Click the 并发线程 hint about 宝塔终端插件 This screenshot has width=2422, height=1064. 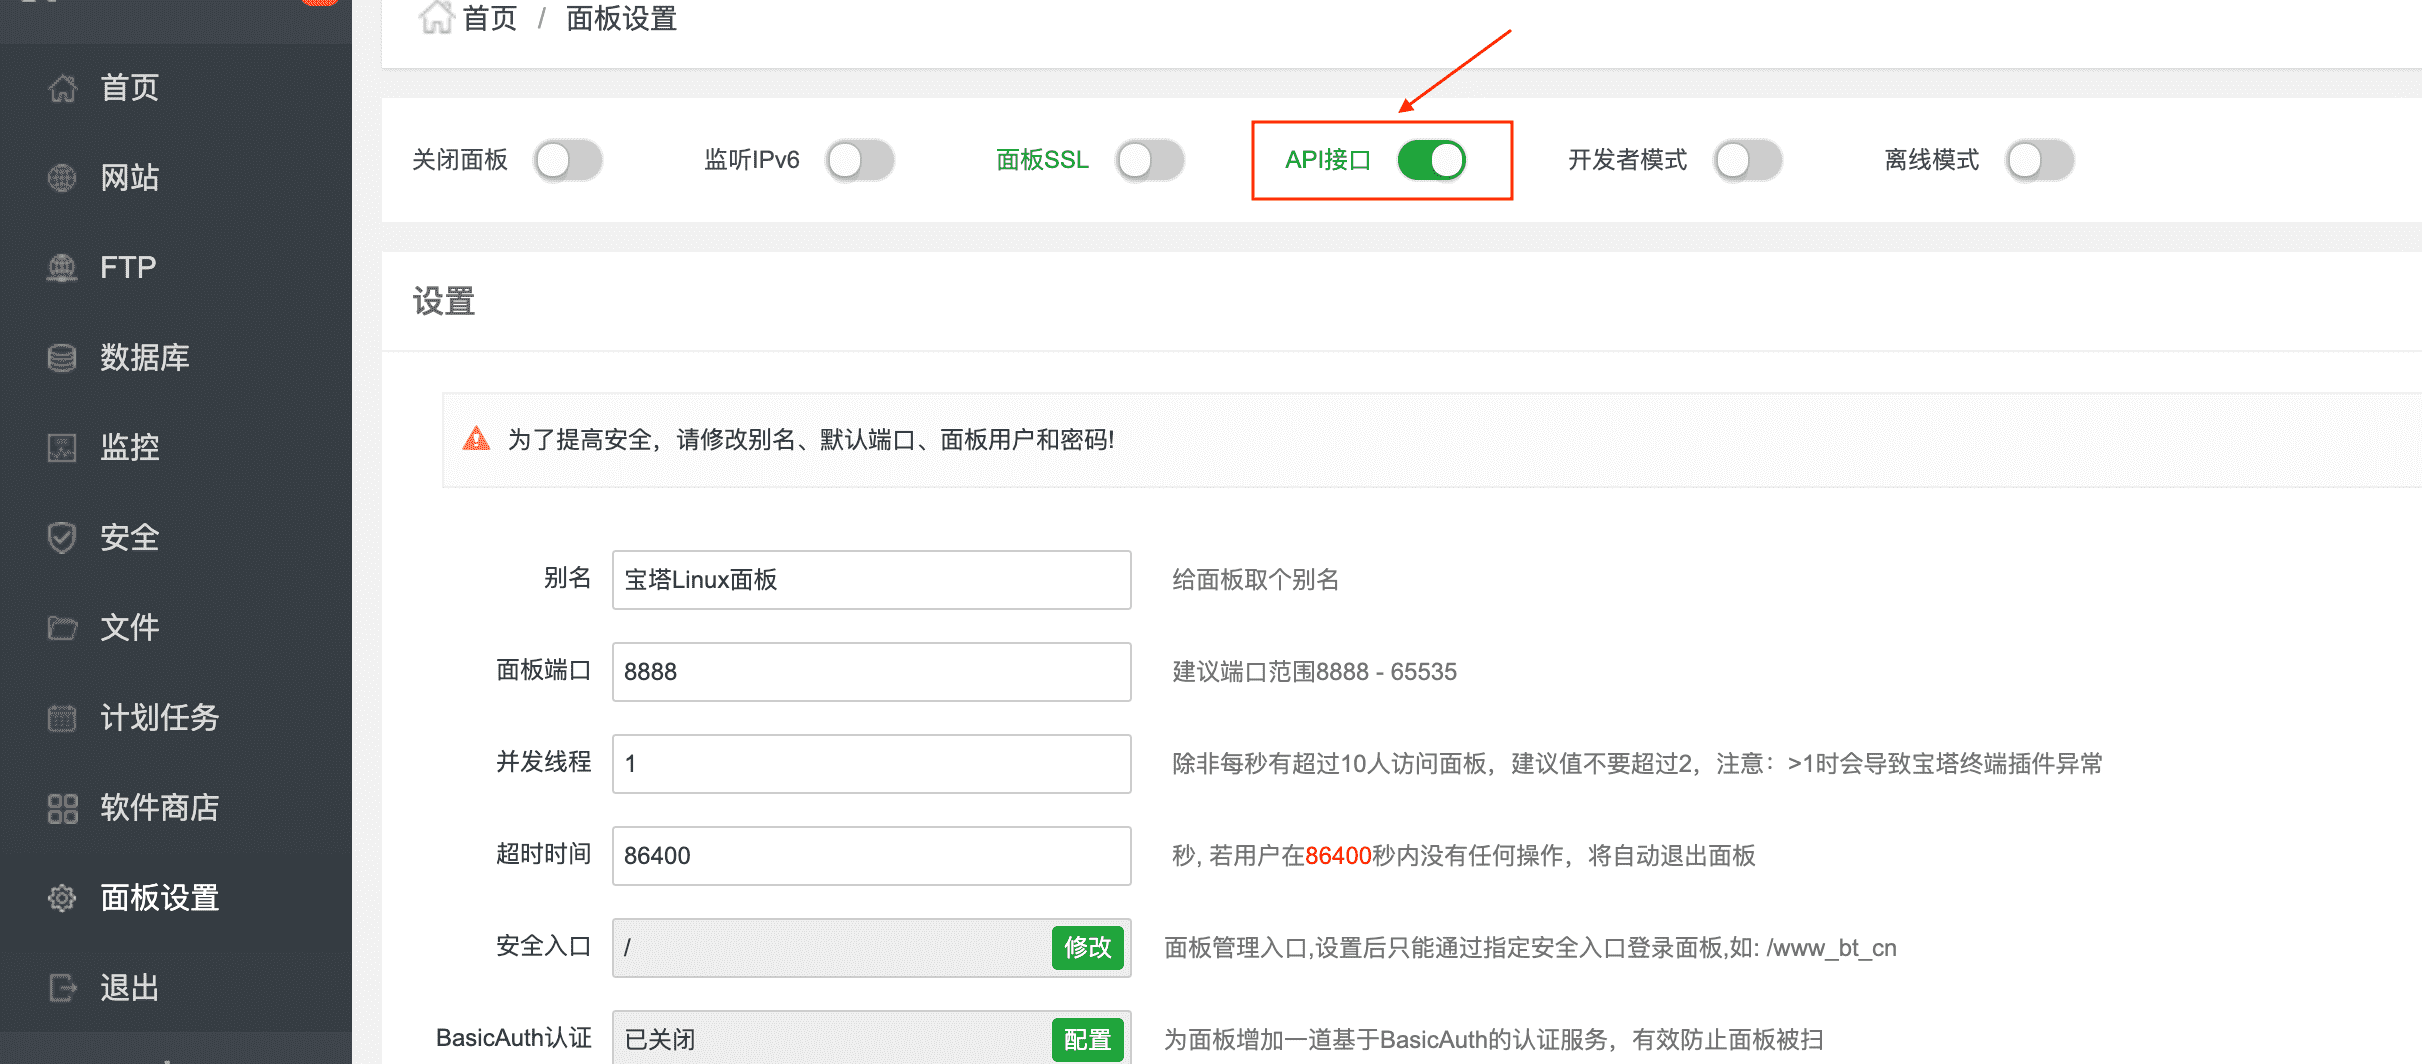(1637, 764)
